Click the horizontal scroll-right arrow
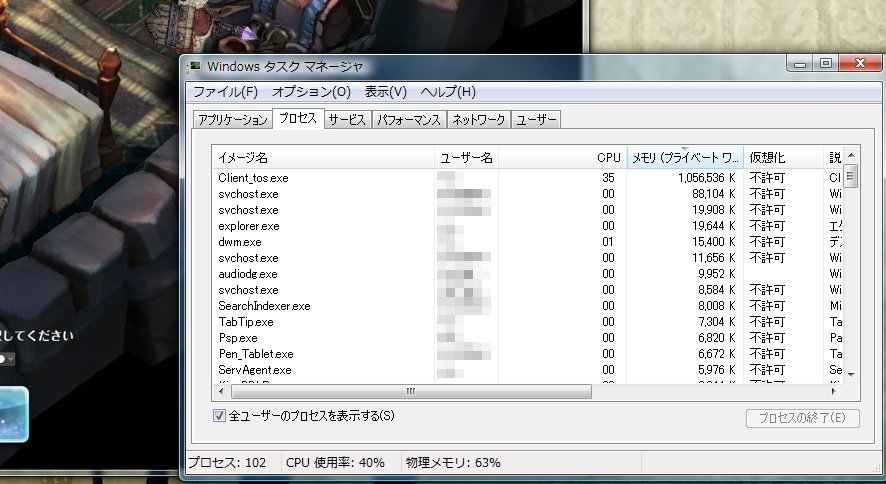Screen dimensions: 886x484 pyautogui.click(x=833, y=391)
